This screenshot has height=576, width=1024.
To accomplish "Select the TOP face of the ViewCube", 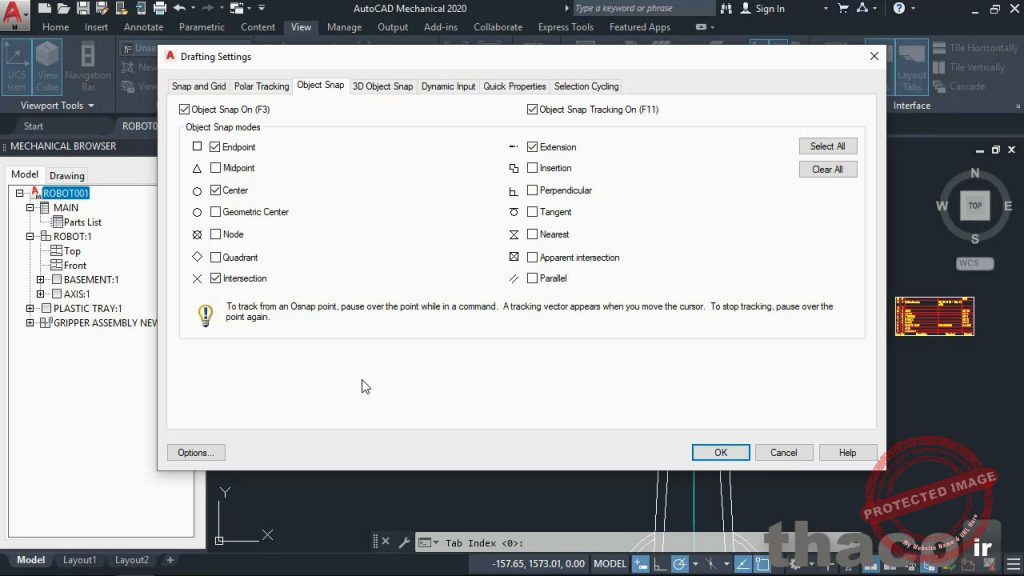I will (x=974, y=205).
